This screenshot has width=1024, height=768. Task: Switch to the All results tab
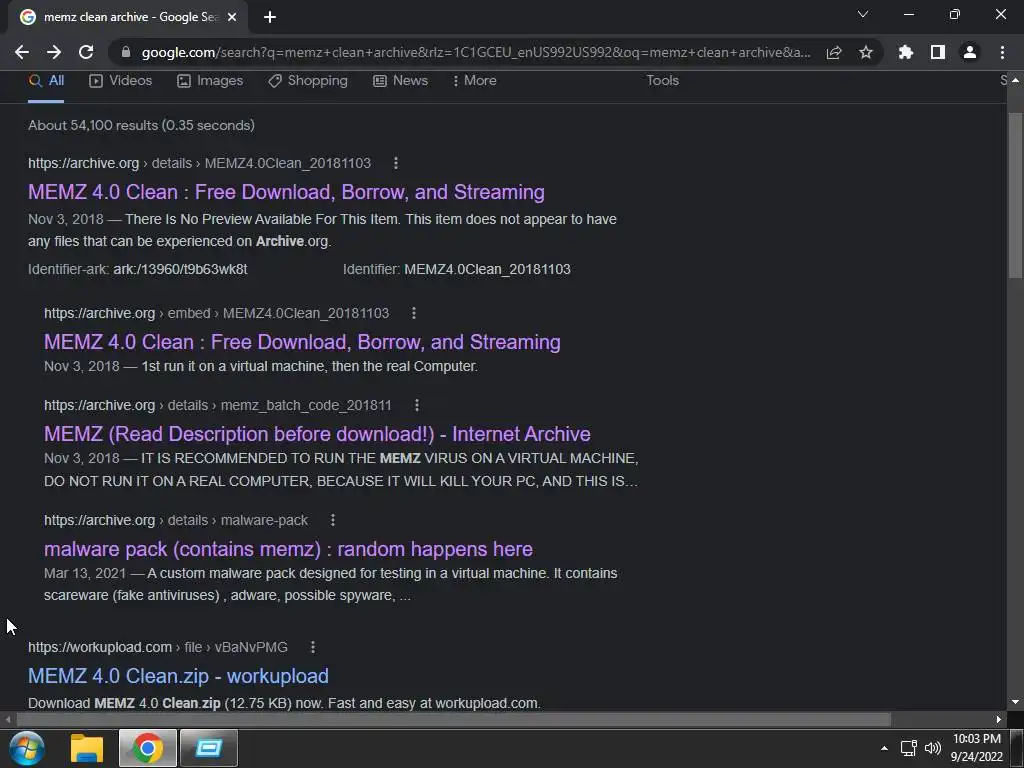click(46, 80)
